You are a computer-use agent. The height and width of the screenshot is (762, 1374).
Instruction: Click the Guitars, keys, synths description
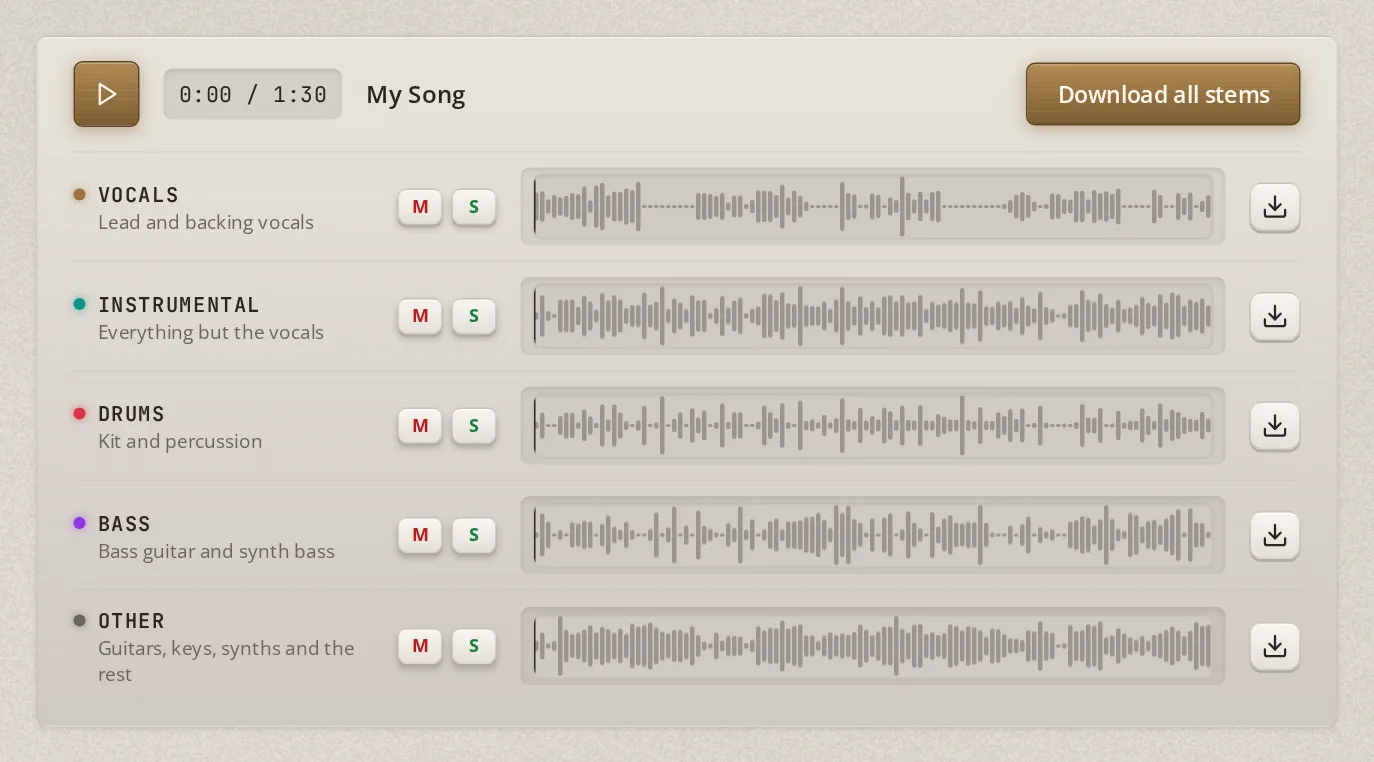226,661
